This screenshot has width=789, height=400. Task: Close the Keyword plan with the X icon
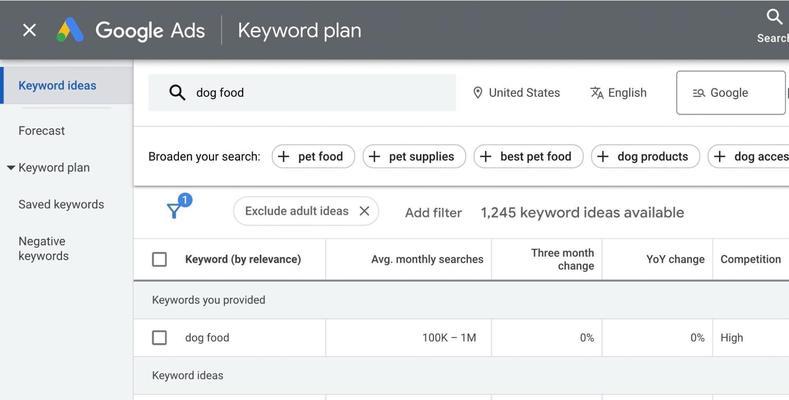pos(29,31)
